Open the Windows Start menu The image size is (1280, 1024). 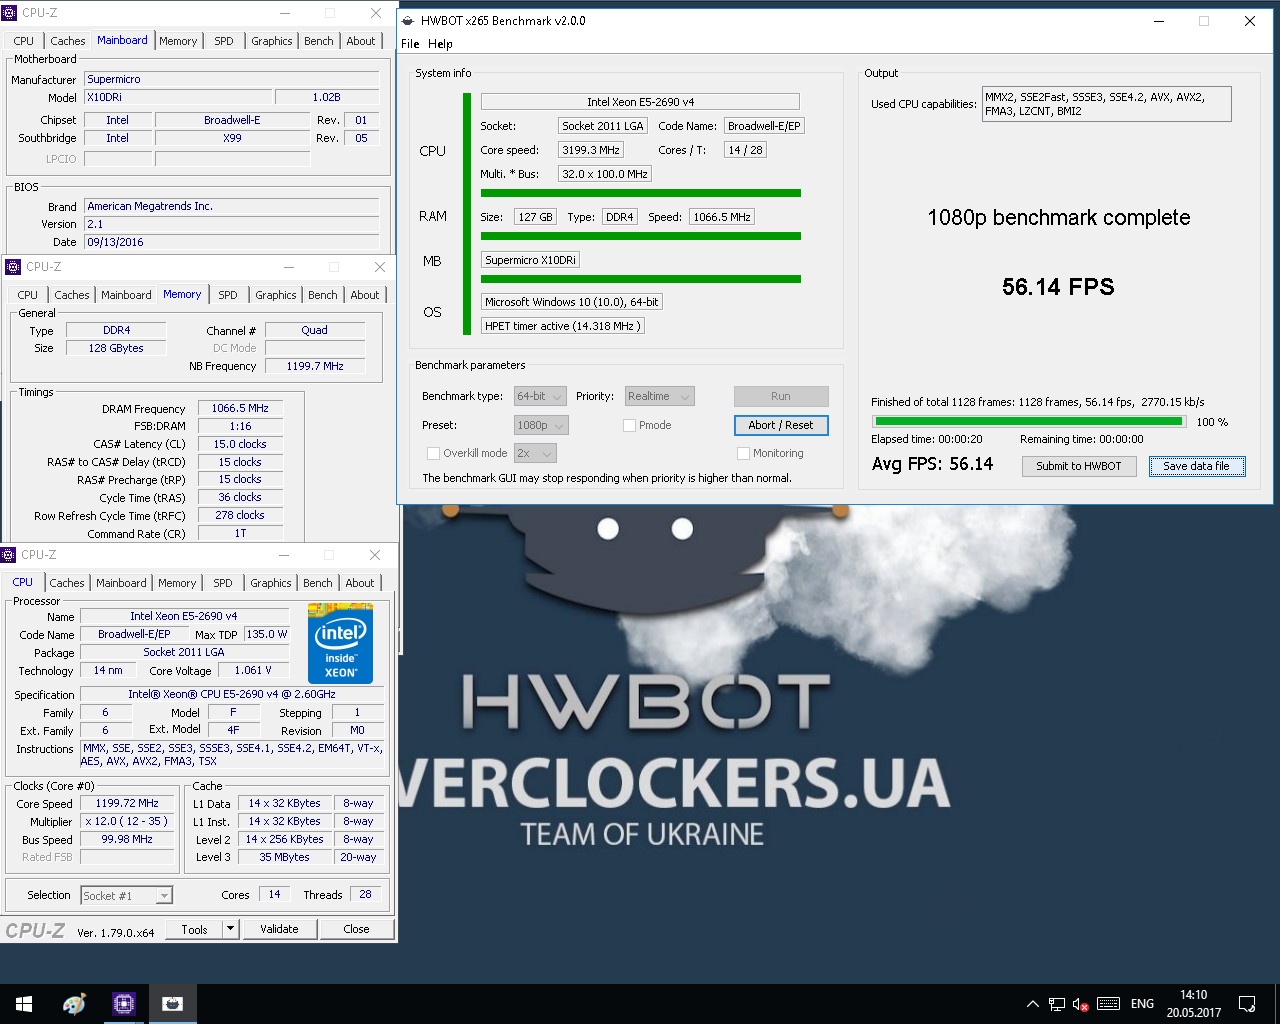pyautogui.click(x=24, y=1004)
